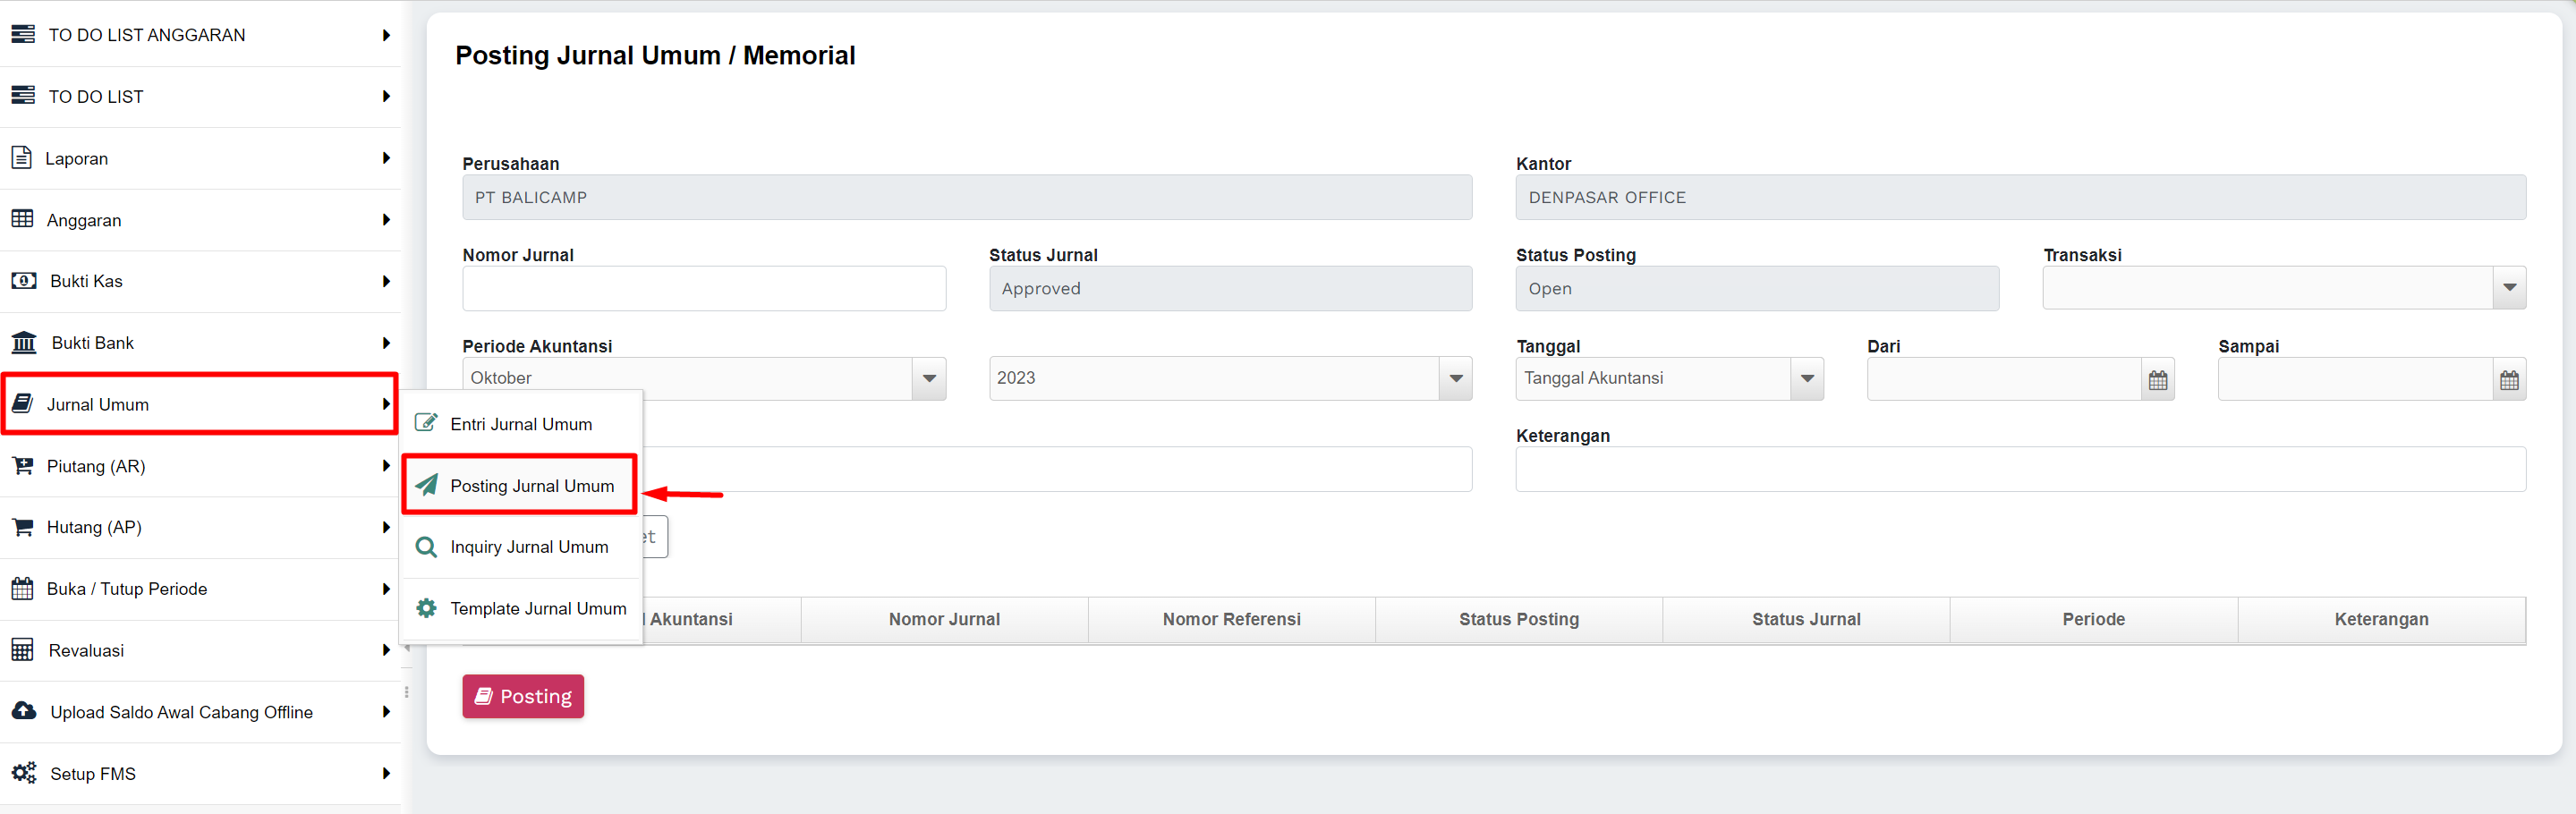
Task: Click the Anggaran table icon
Action: pos(22,219)
